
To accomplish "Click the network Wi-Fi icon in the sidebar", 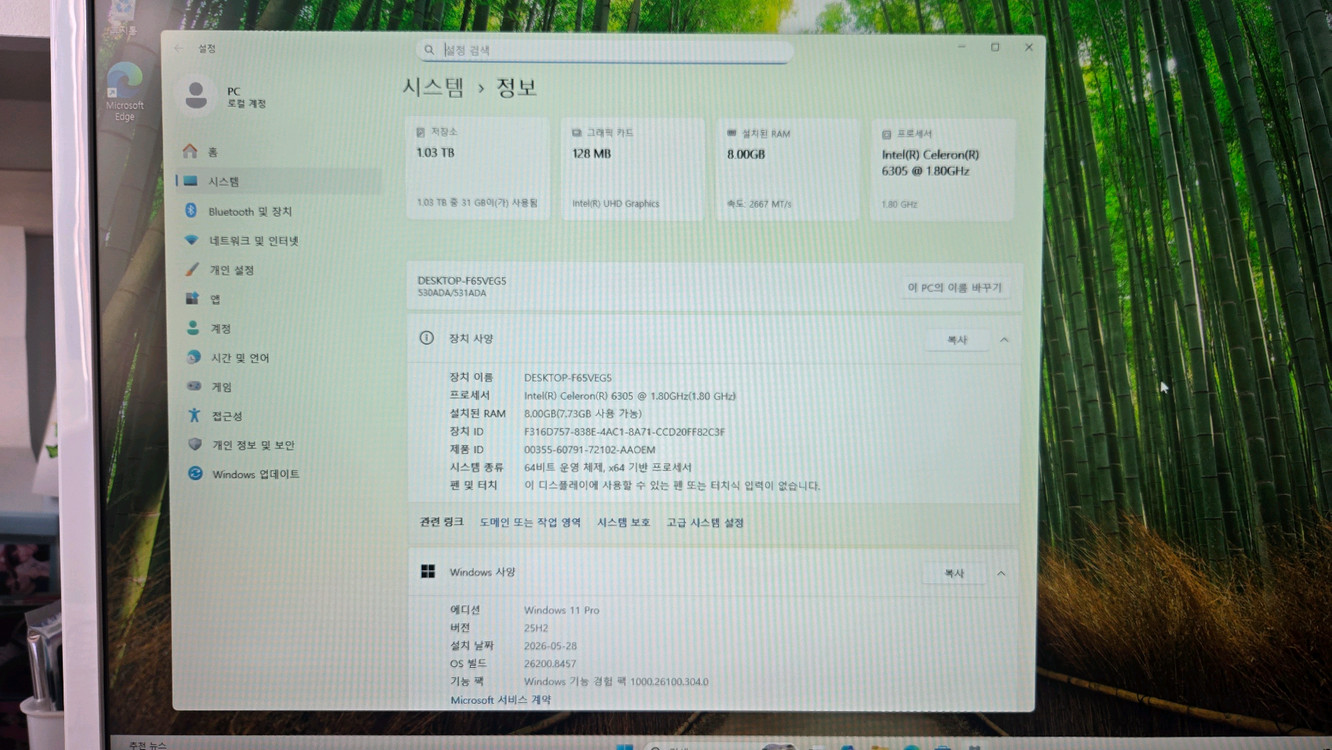I will pos(191,241).
